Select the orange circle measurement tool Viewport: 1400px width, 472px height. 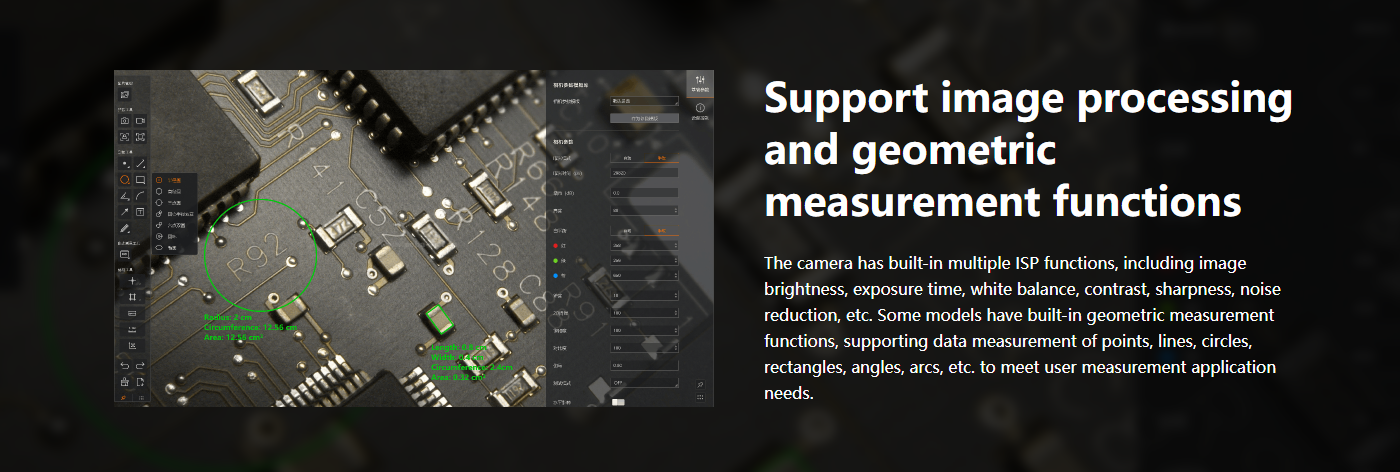[125, 179]
